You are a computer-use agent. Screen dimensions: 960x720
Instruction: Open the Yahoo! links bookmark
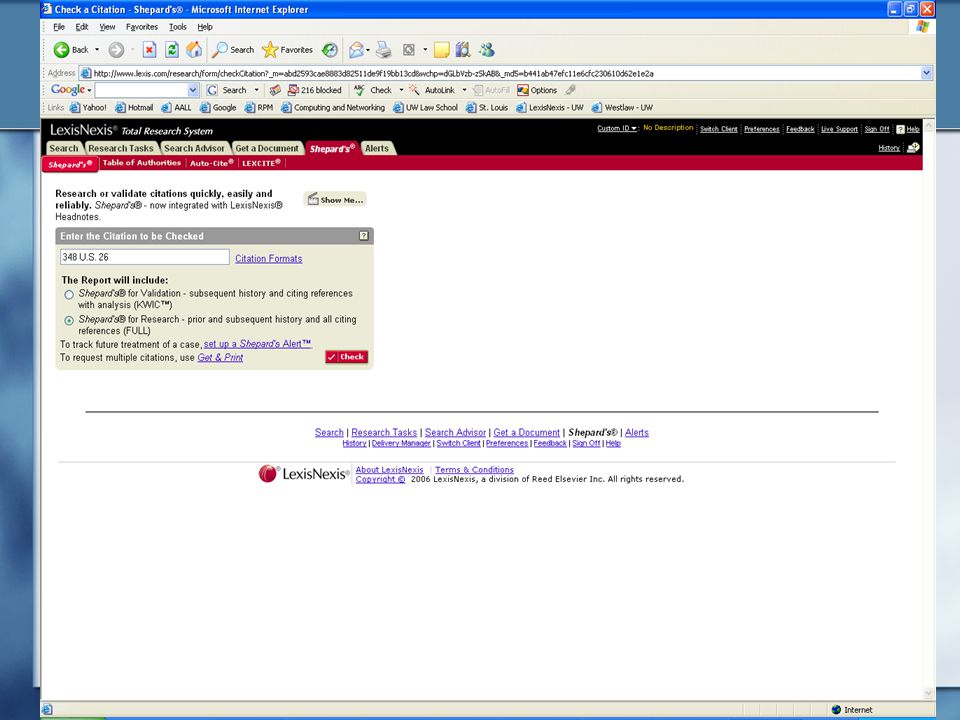(88, 108)
